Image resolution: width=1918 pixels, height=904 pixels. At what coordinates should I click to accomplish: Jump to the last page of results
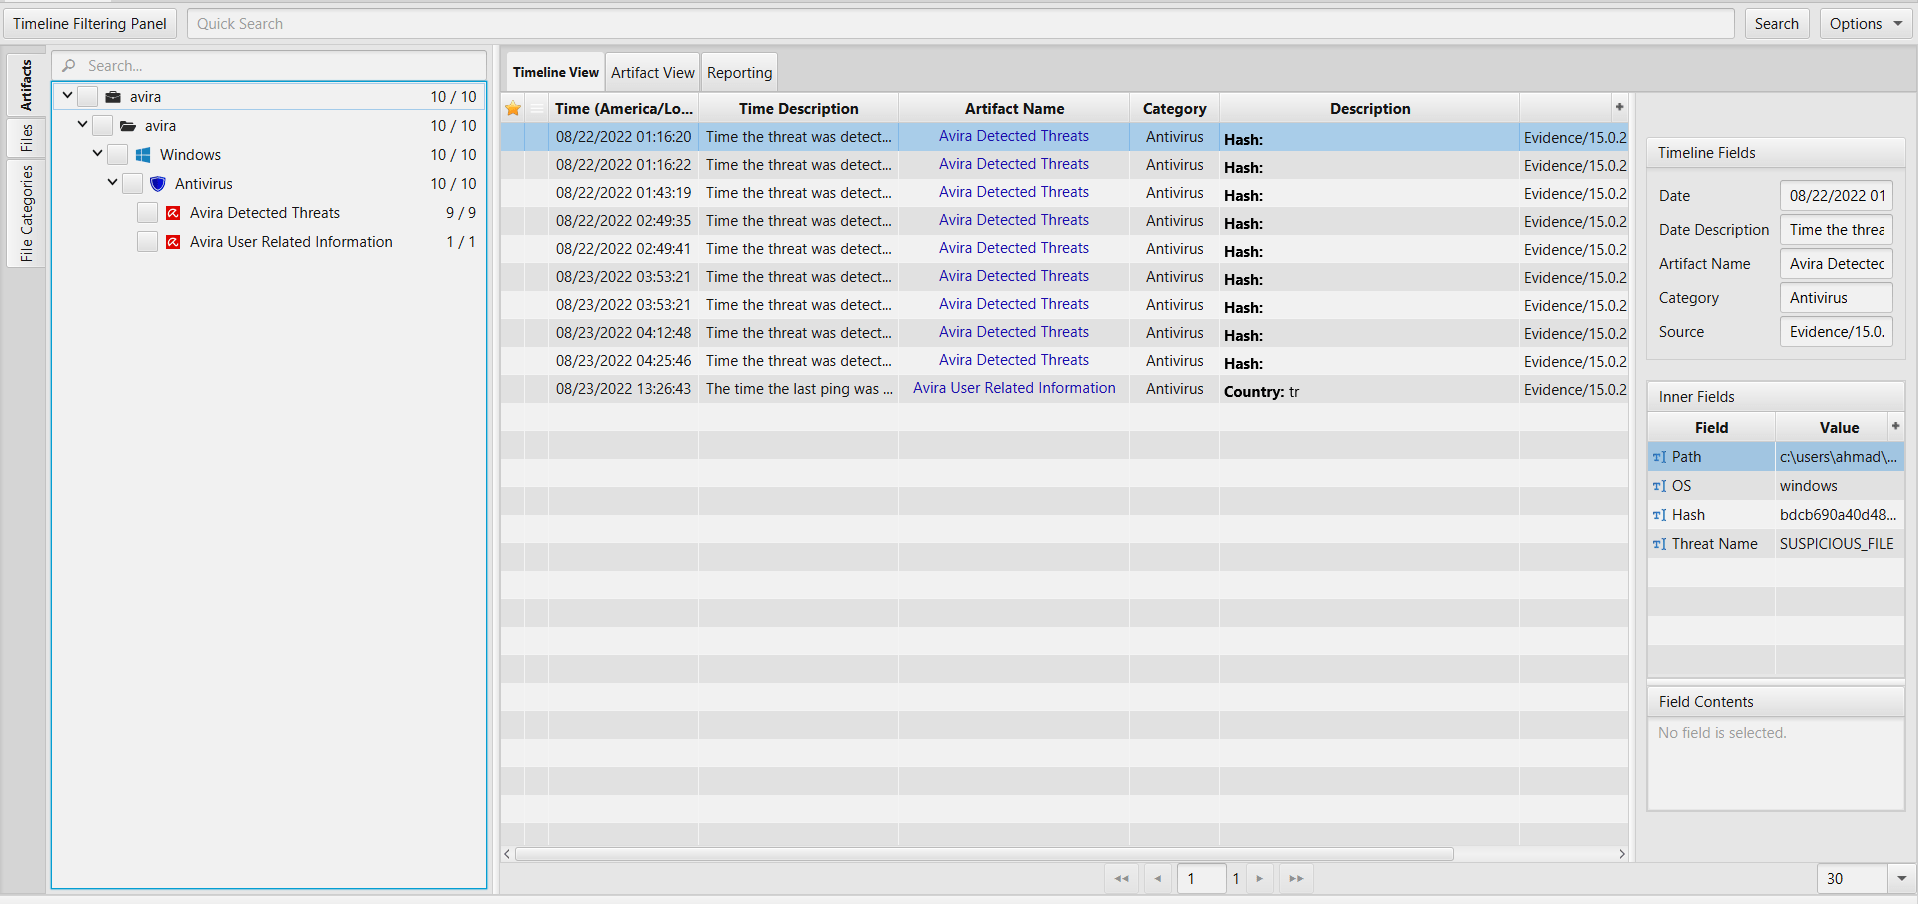[1296, 879]
